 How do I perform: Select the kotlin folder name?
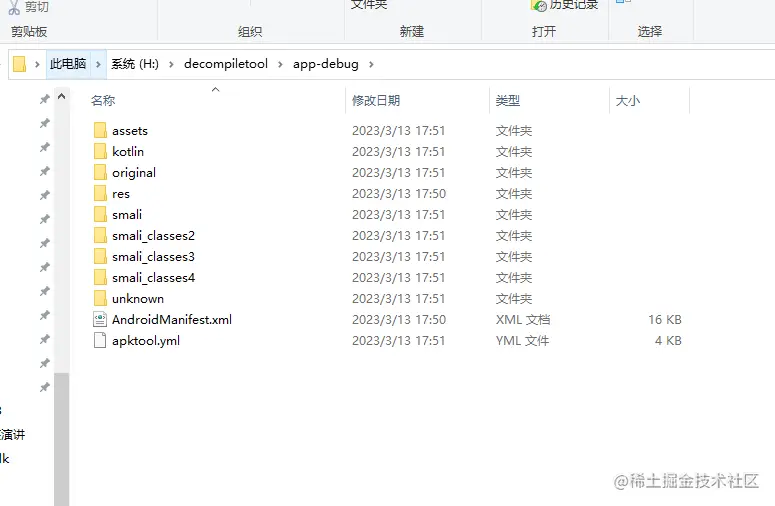click(128, 152)
